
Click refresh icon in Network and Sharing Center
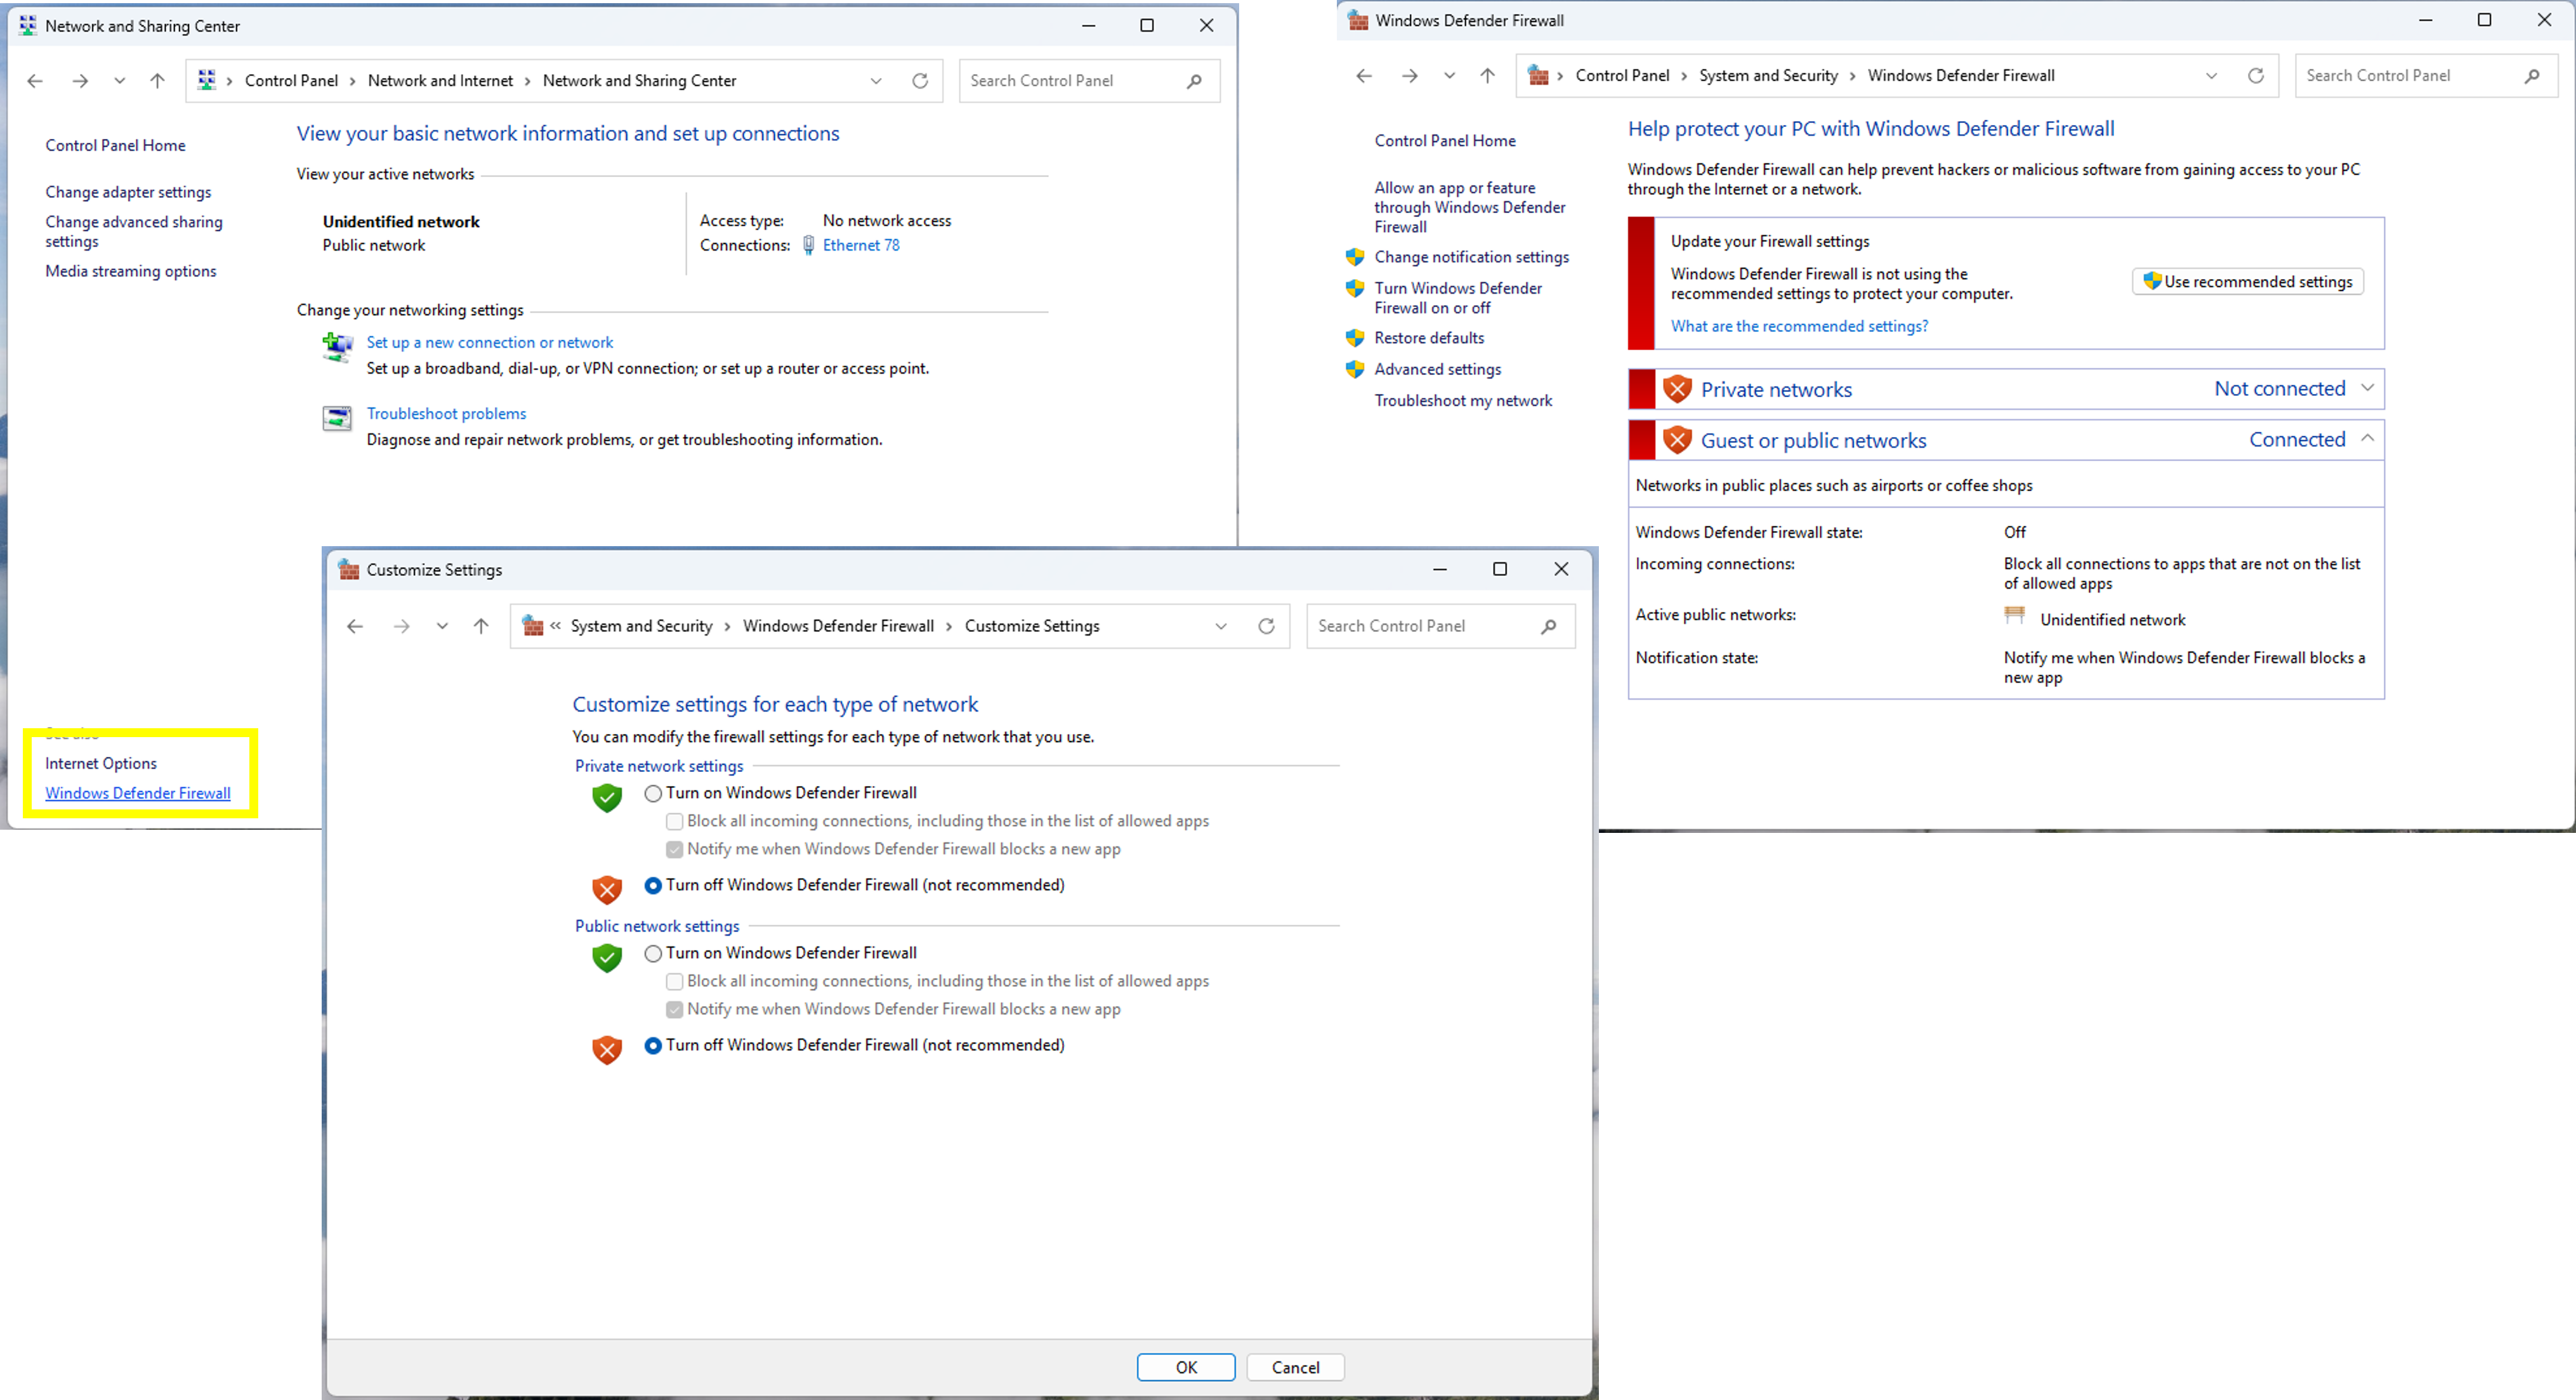point(919,81)
